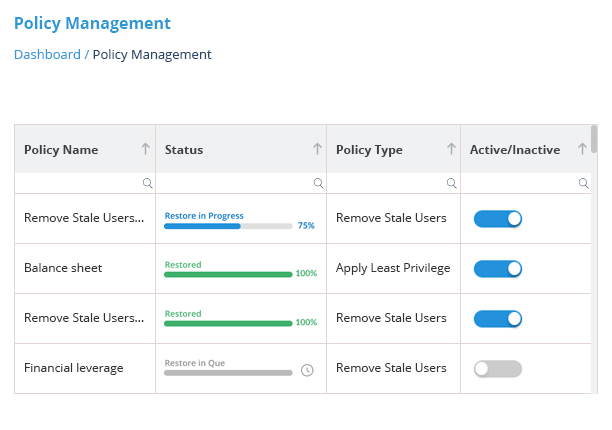Click Restore in Que status label
Image resolution: width=612 pixels, height=430 pixels.
194,363
